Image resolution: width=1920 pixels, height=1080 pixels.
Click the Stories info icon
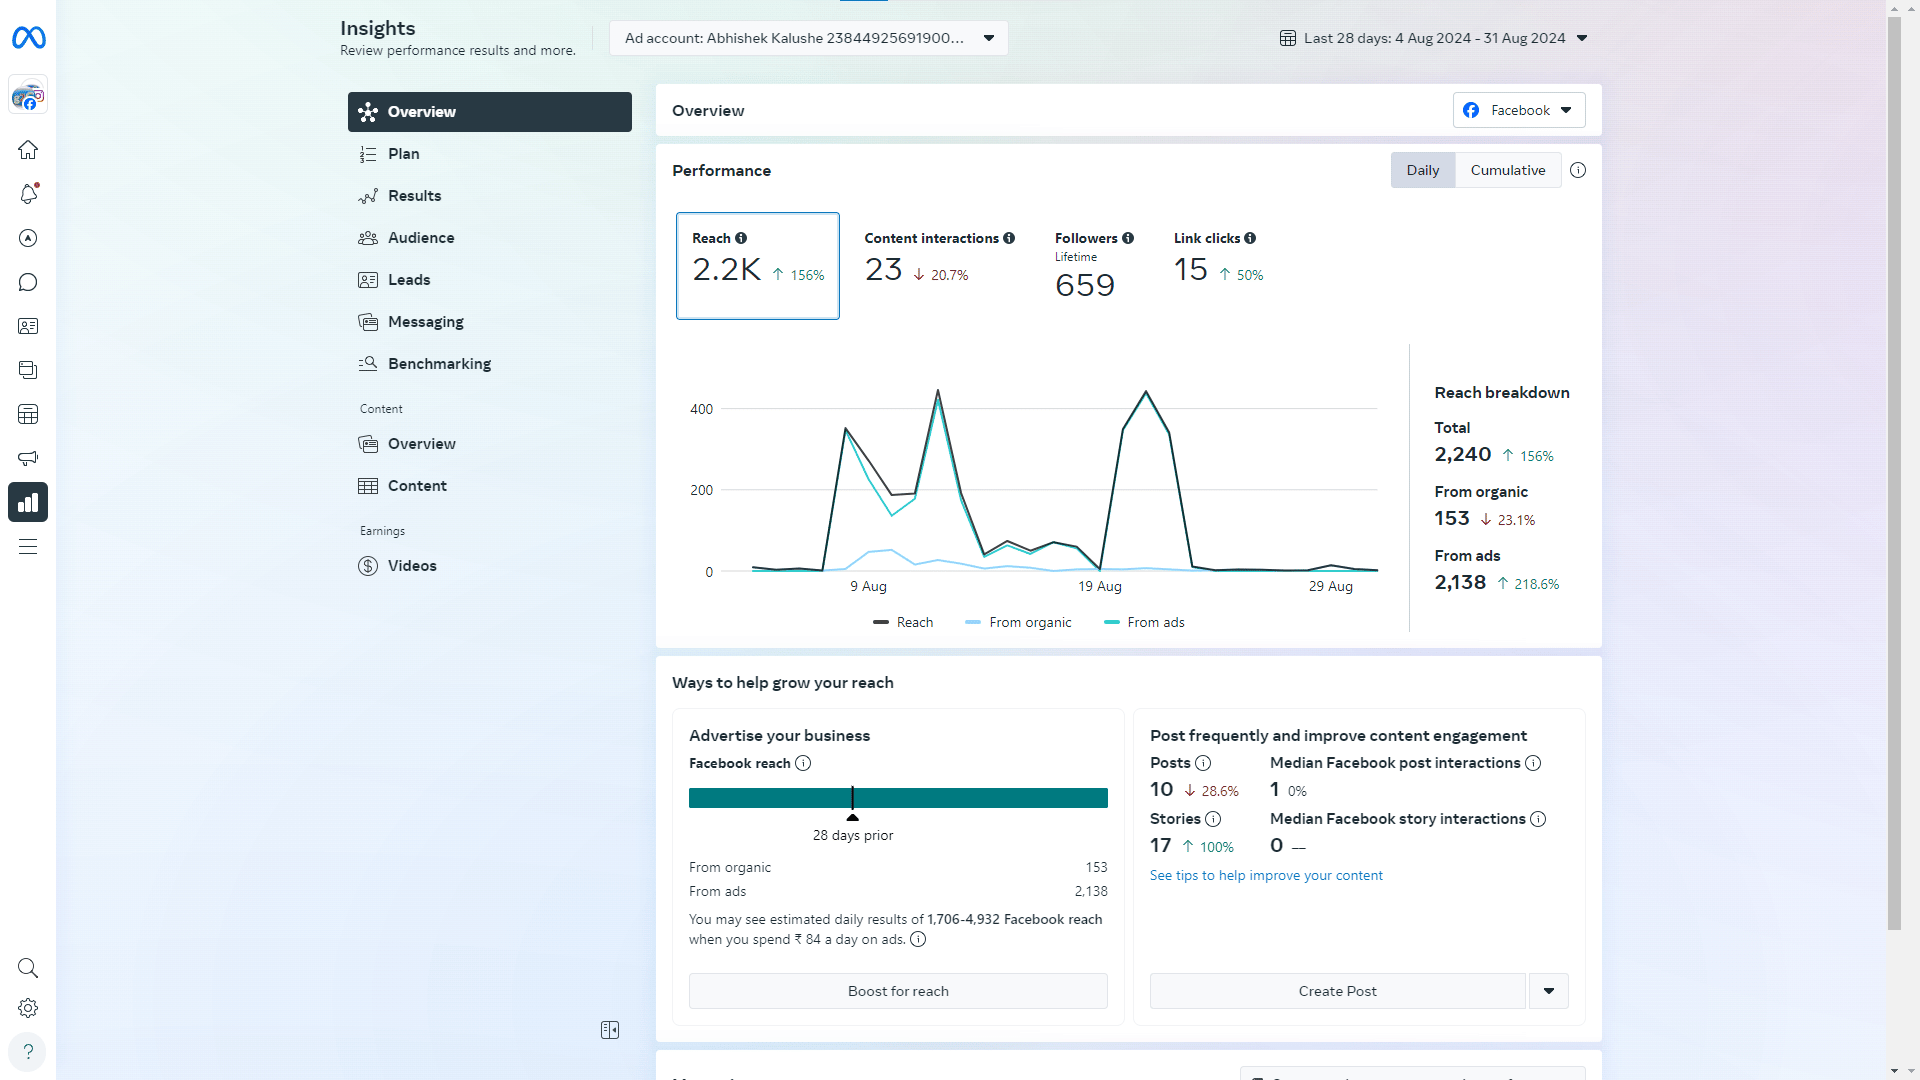[1213, 819]
